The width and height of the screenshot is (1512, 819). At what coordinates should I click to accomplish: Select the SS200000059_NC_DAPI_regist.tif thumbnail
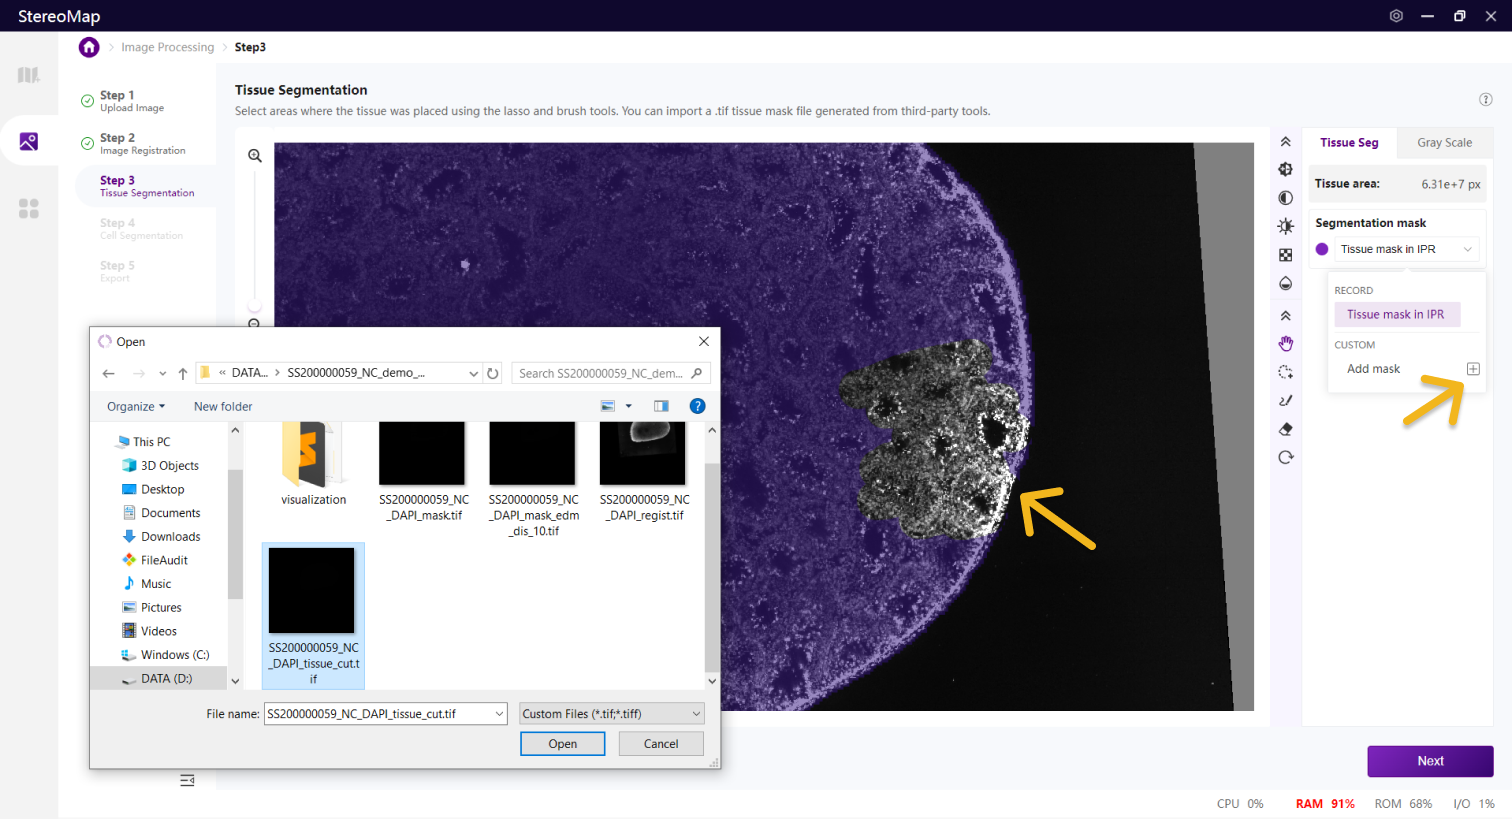tap(644, 472)
